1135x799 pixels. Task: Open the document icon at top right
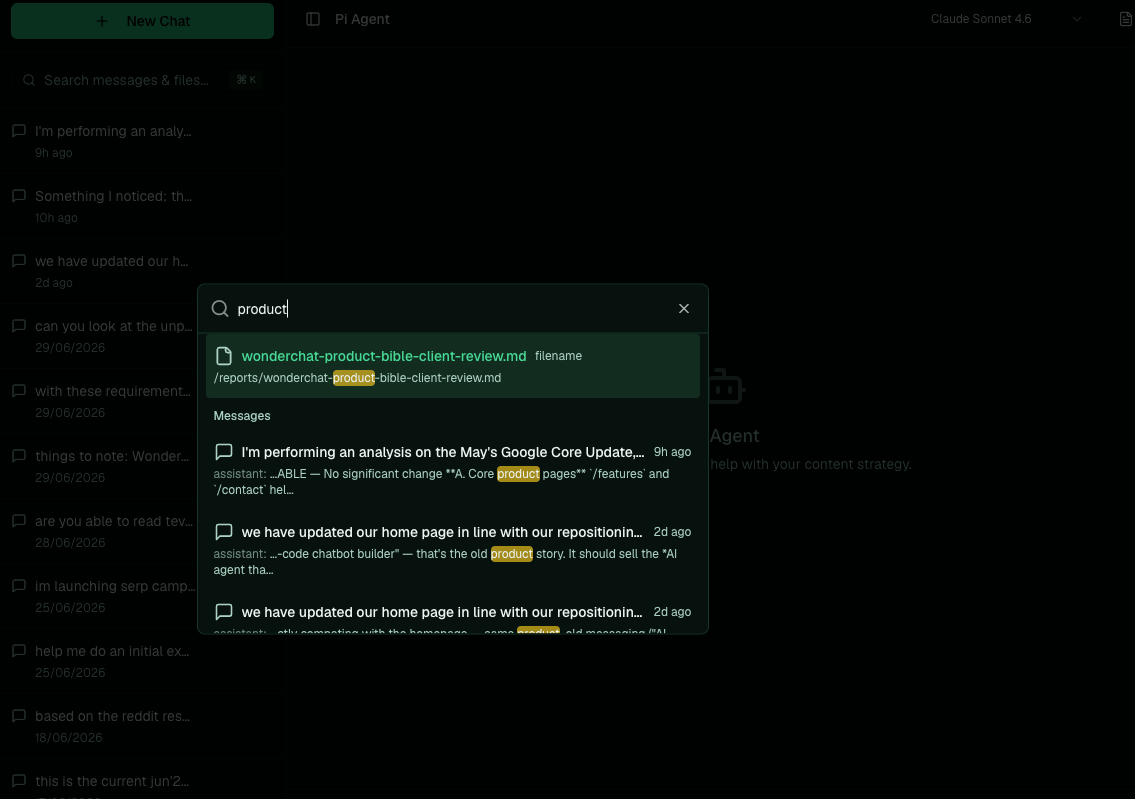coord(1126,20)
